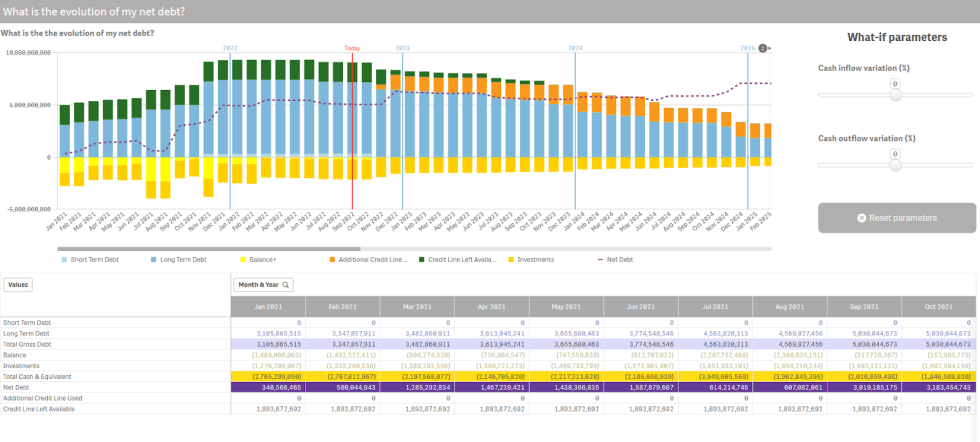Image resolution: width=980 pixels, height=442 pixels.
Task: Click Credit Line Left Available legend entry
Action: [461, 259]
